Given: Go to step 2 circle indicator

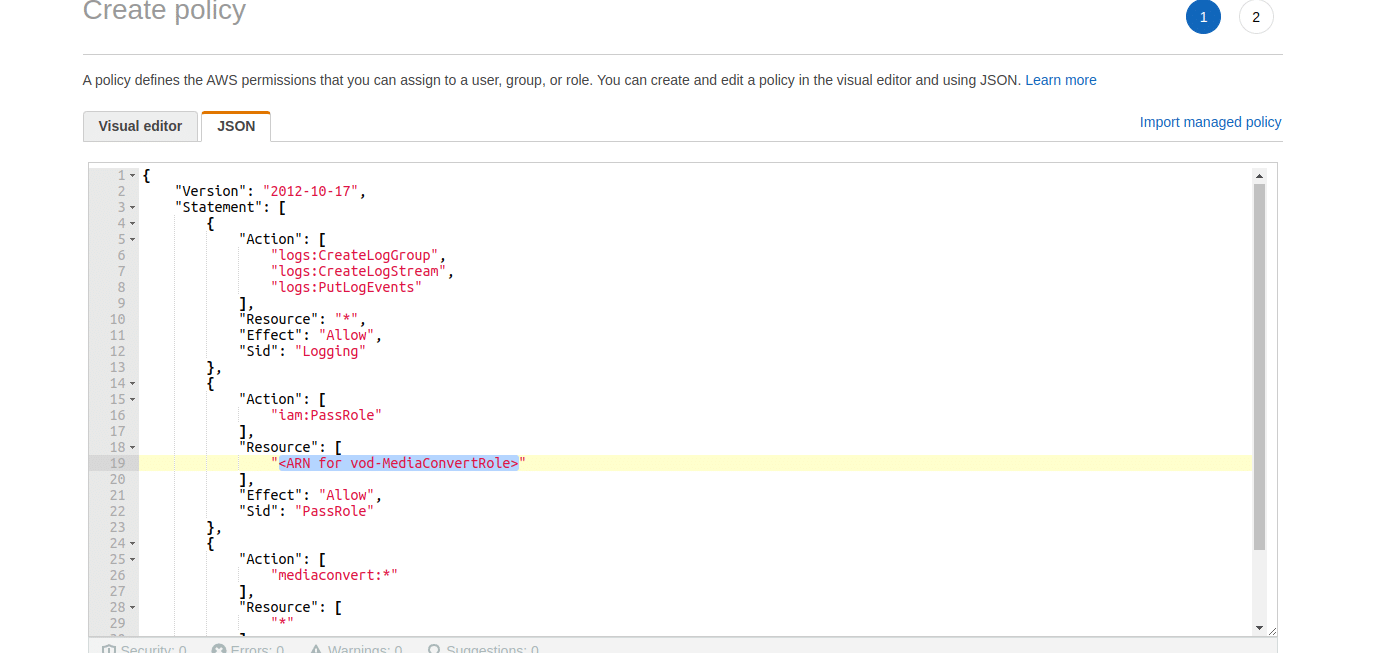Looking at the screenshot, I should click(x=1256, y=17).
